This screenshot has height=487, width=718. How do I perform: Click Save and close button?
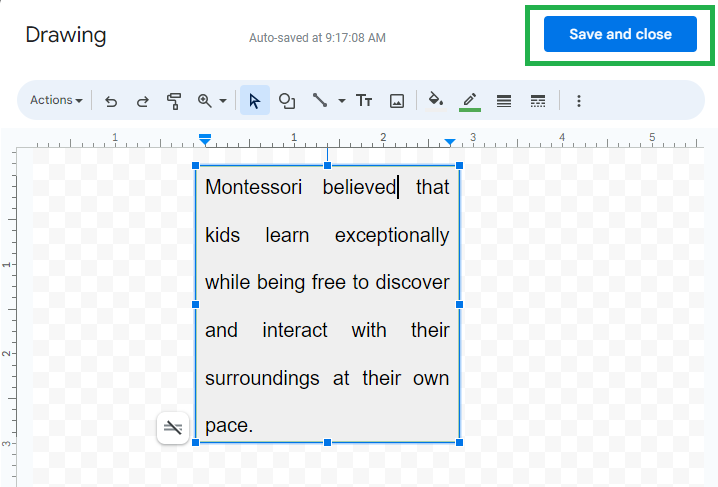620,34
